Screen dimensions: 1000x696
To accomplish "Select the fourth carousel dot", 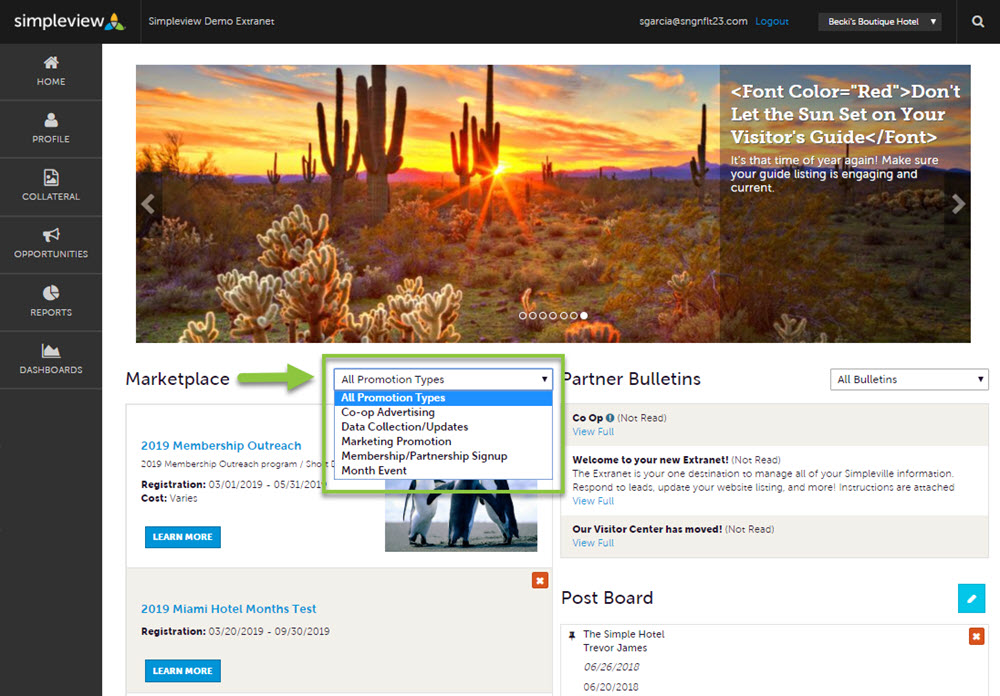I will 553,315.
